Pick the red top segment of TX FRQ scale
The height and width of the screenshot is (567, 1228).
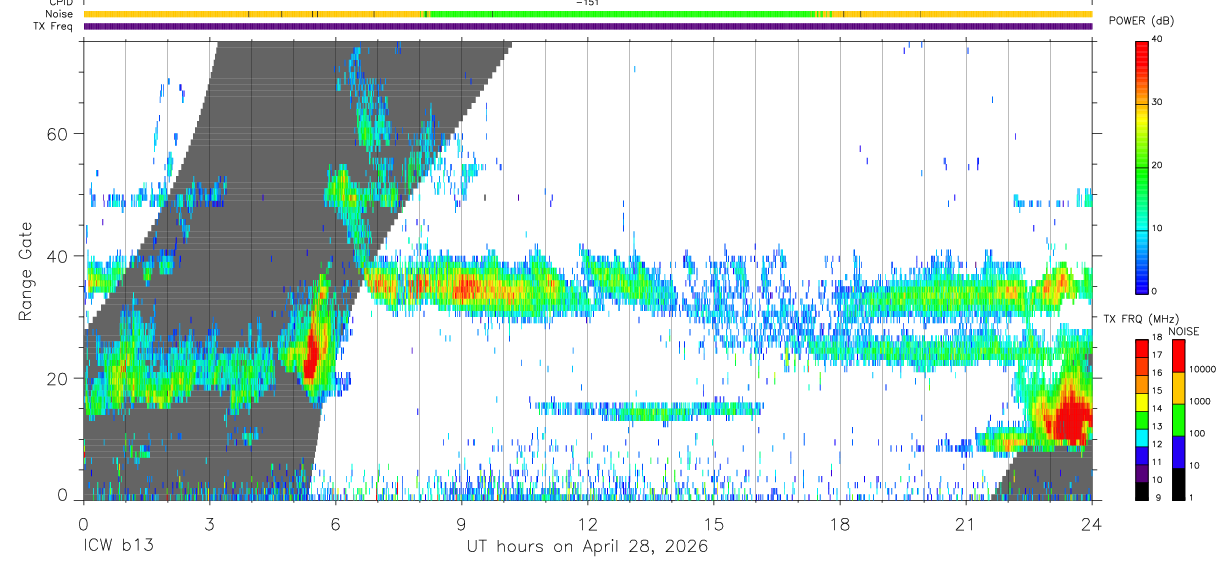pyautogui.click(x=1141, y=347)
